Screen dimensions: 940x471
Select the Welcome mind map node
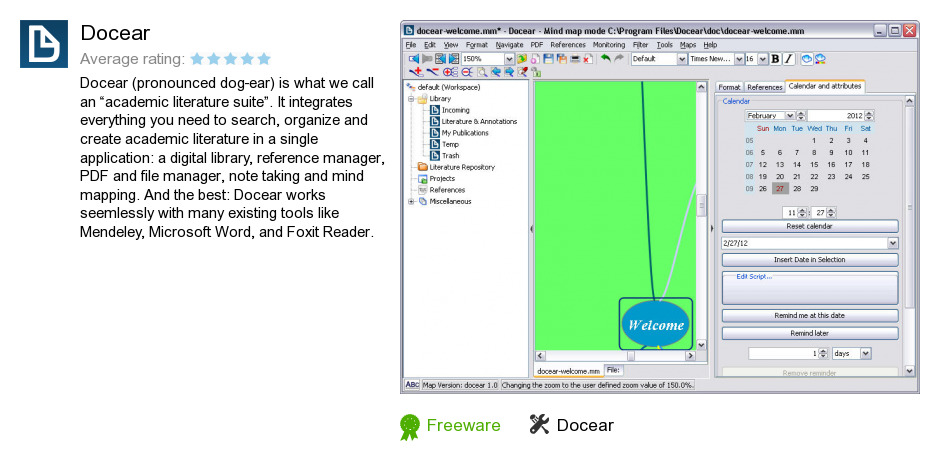click(x=656, y=324)
